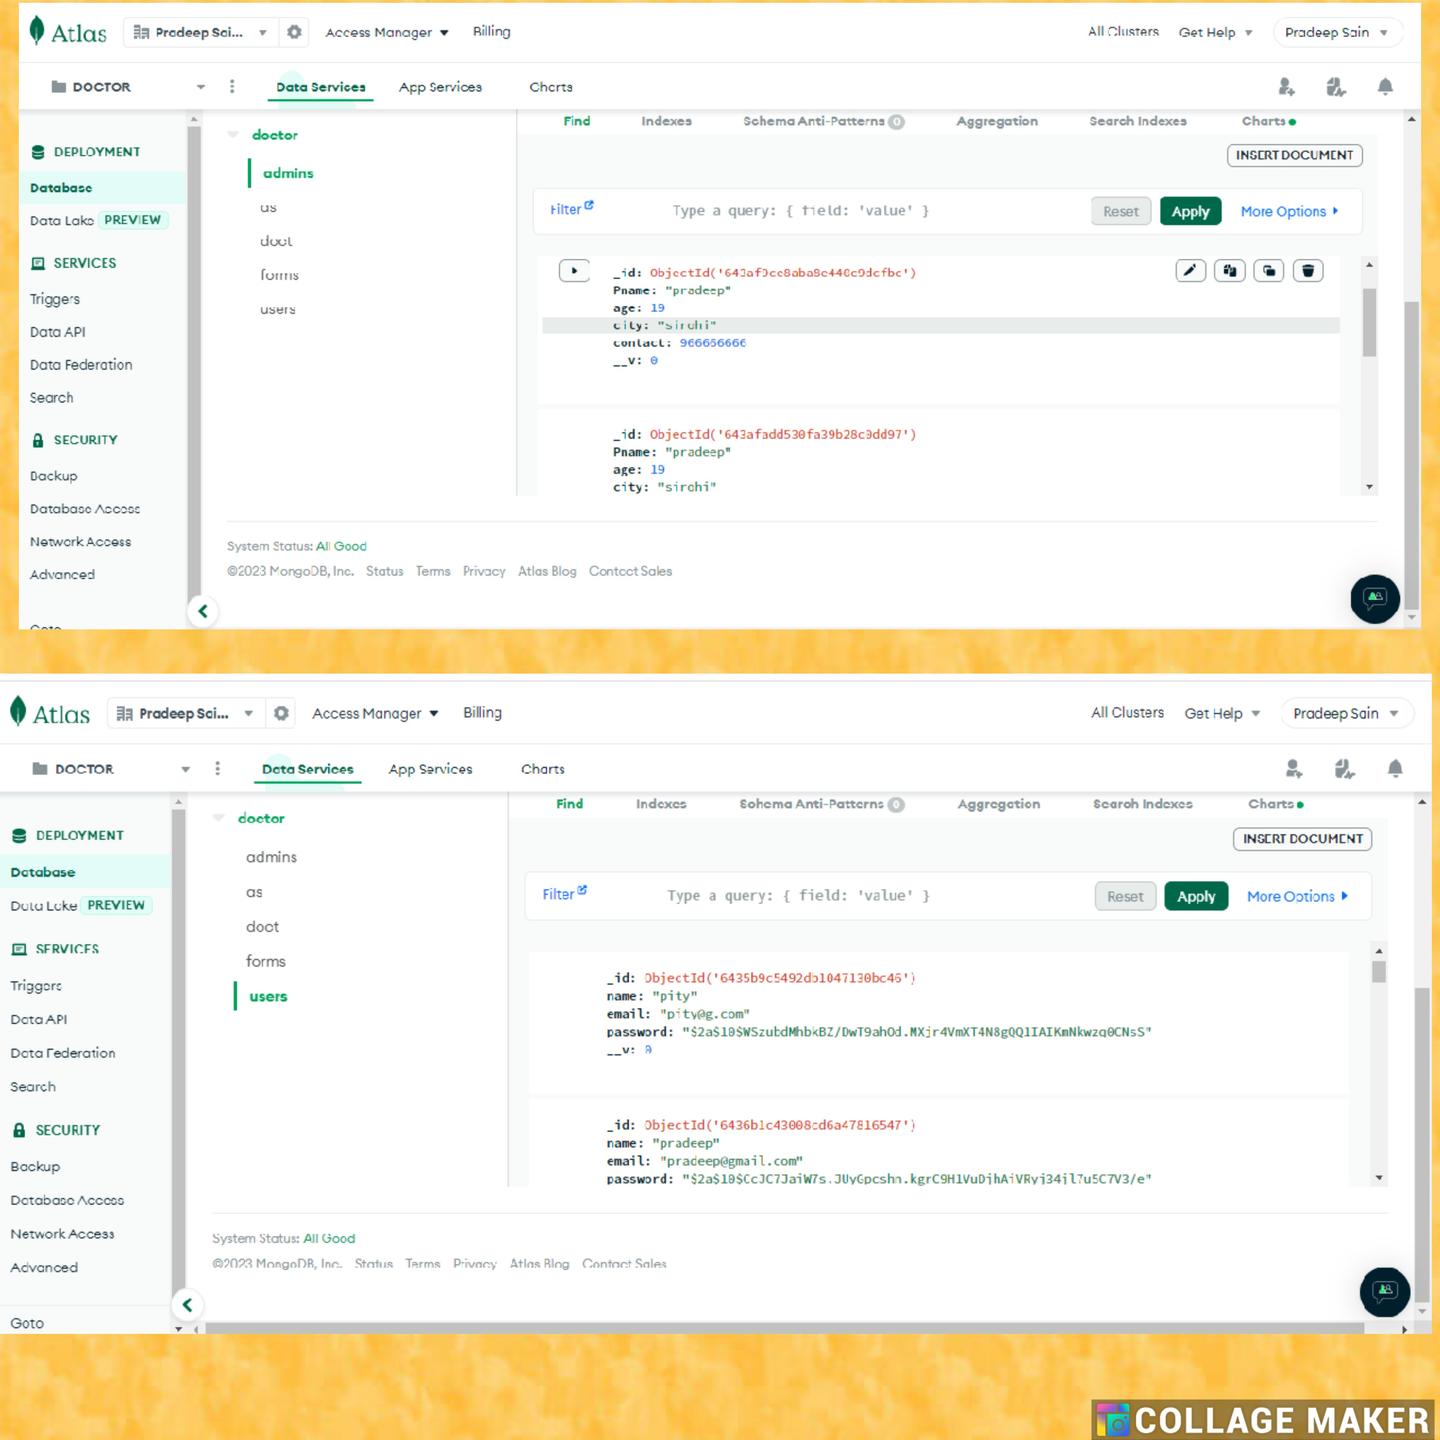Viewport: 1440px width, 1440px height.
Task: Open project activity feed icon, bottom screenshot
Action: tap(1345, 768)
